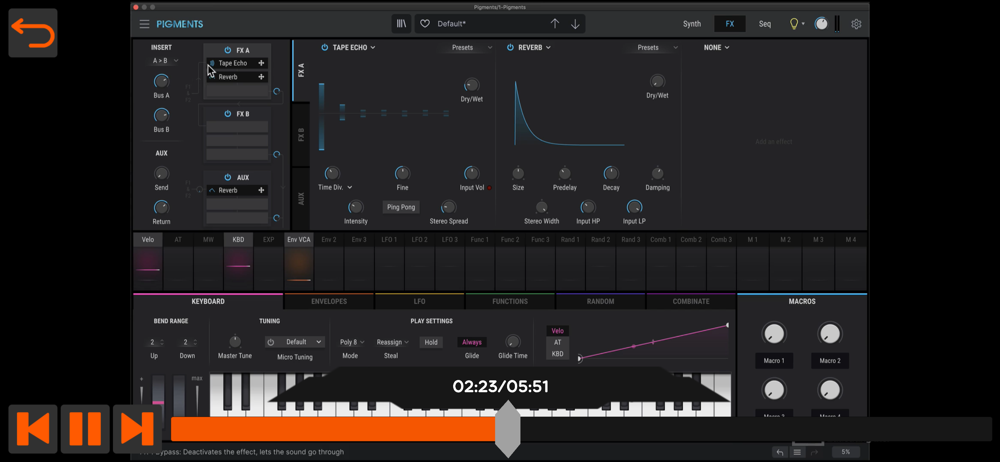
Task: Open the Pigments hamburger menu
Action: click(x=145, y=24)
